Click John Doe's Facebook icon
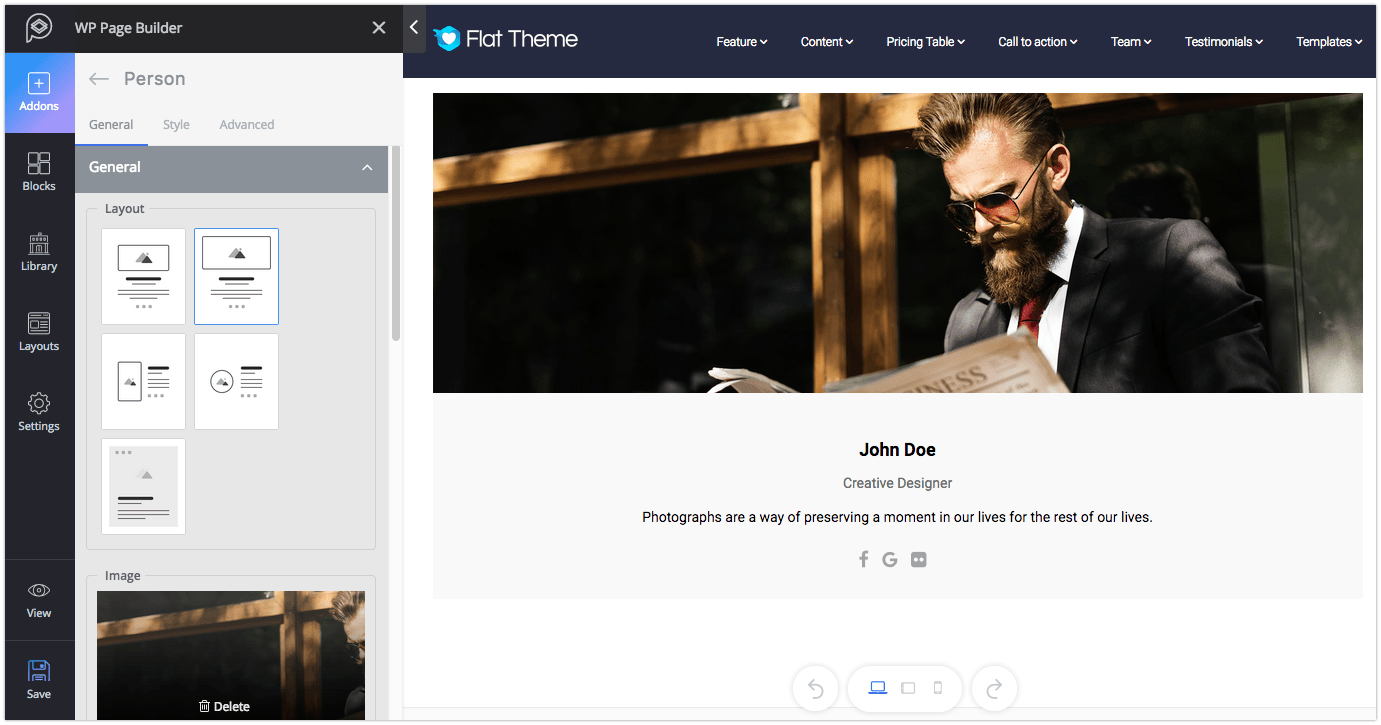This screenshot has width=1381, height=725. tap(863, 559)
